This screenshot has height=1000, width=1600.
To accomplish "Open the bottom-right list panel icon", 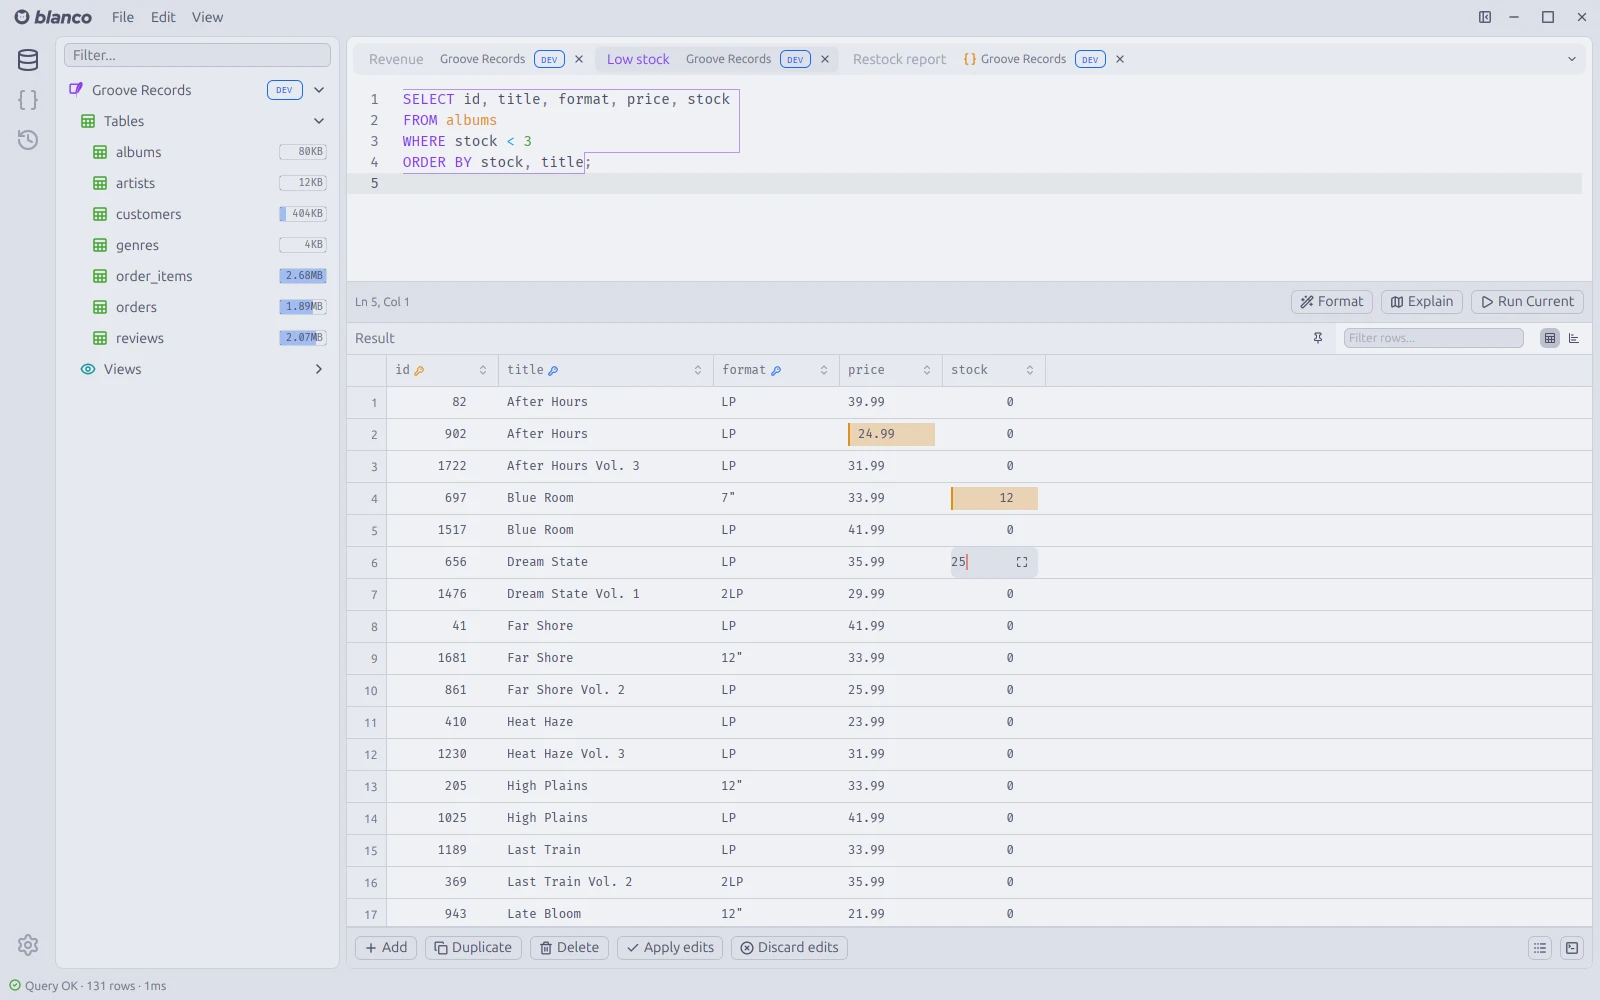I will click(x=1540, y=948).
